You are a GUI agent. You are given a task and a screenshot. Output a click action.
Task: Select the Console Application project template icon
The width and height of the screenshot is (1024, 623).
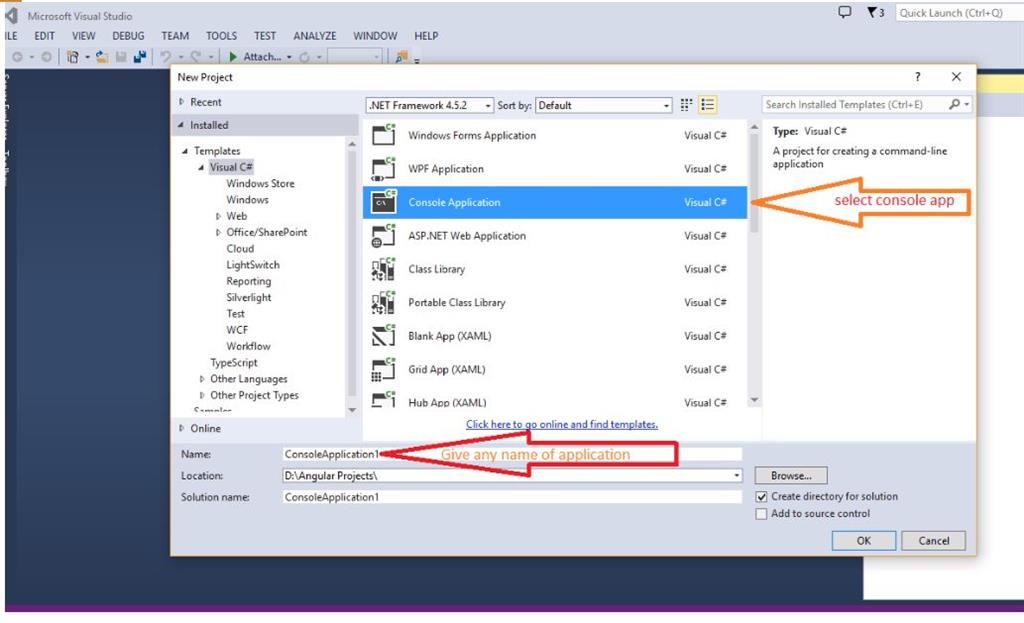[x=383, y=201]
